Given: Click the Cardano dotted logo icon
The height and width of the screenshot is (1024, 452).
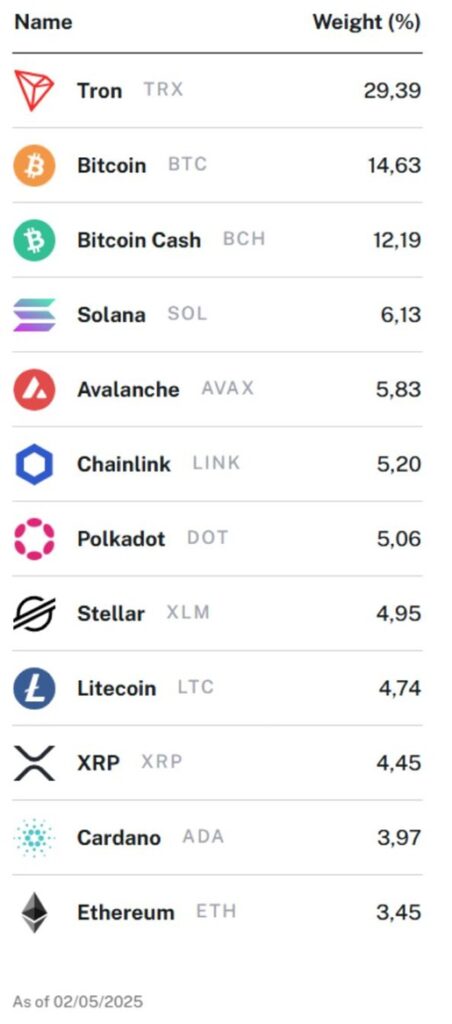Looking at the screenshot, I should coord(34,838).
